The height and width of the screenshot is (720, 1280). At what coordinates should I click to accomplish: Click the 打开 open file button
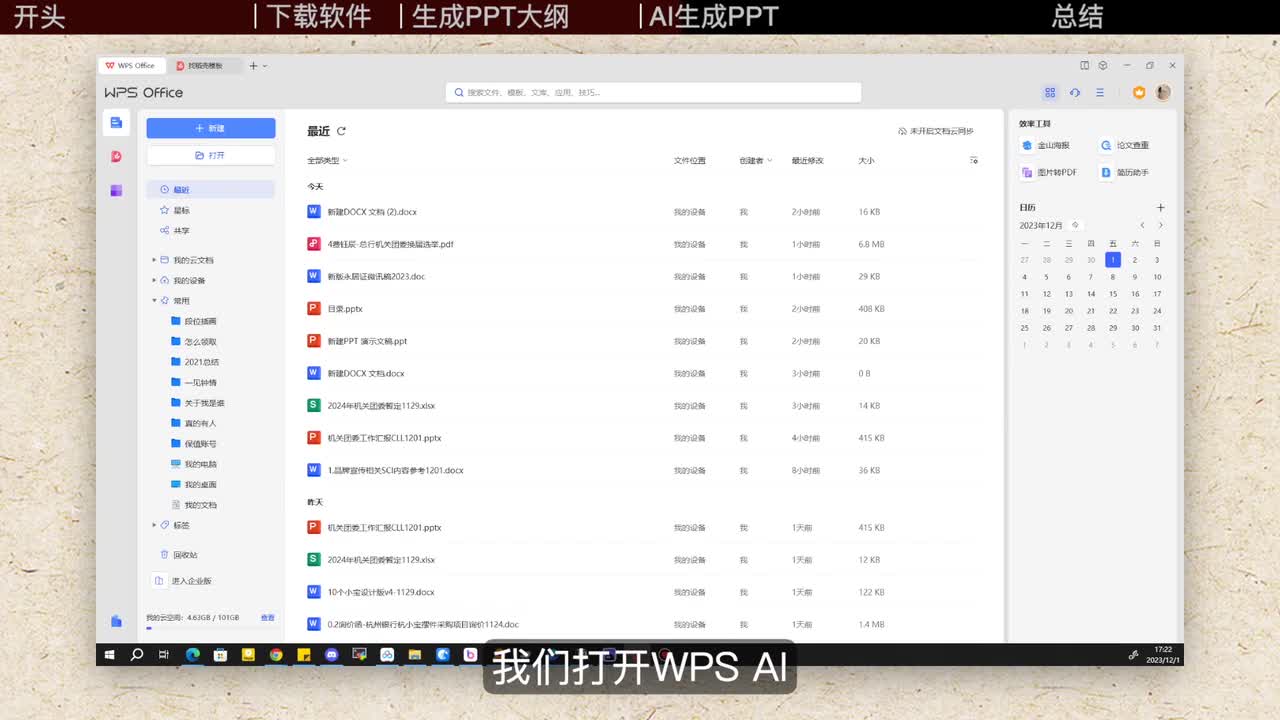210,155
